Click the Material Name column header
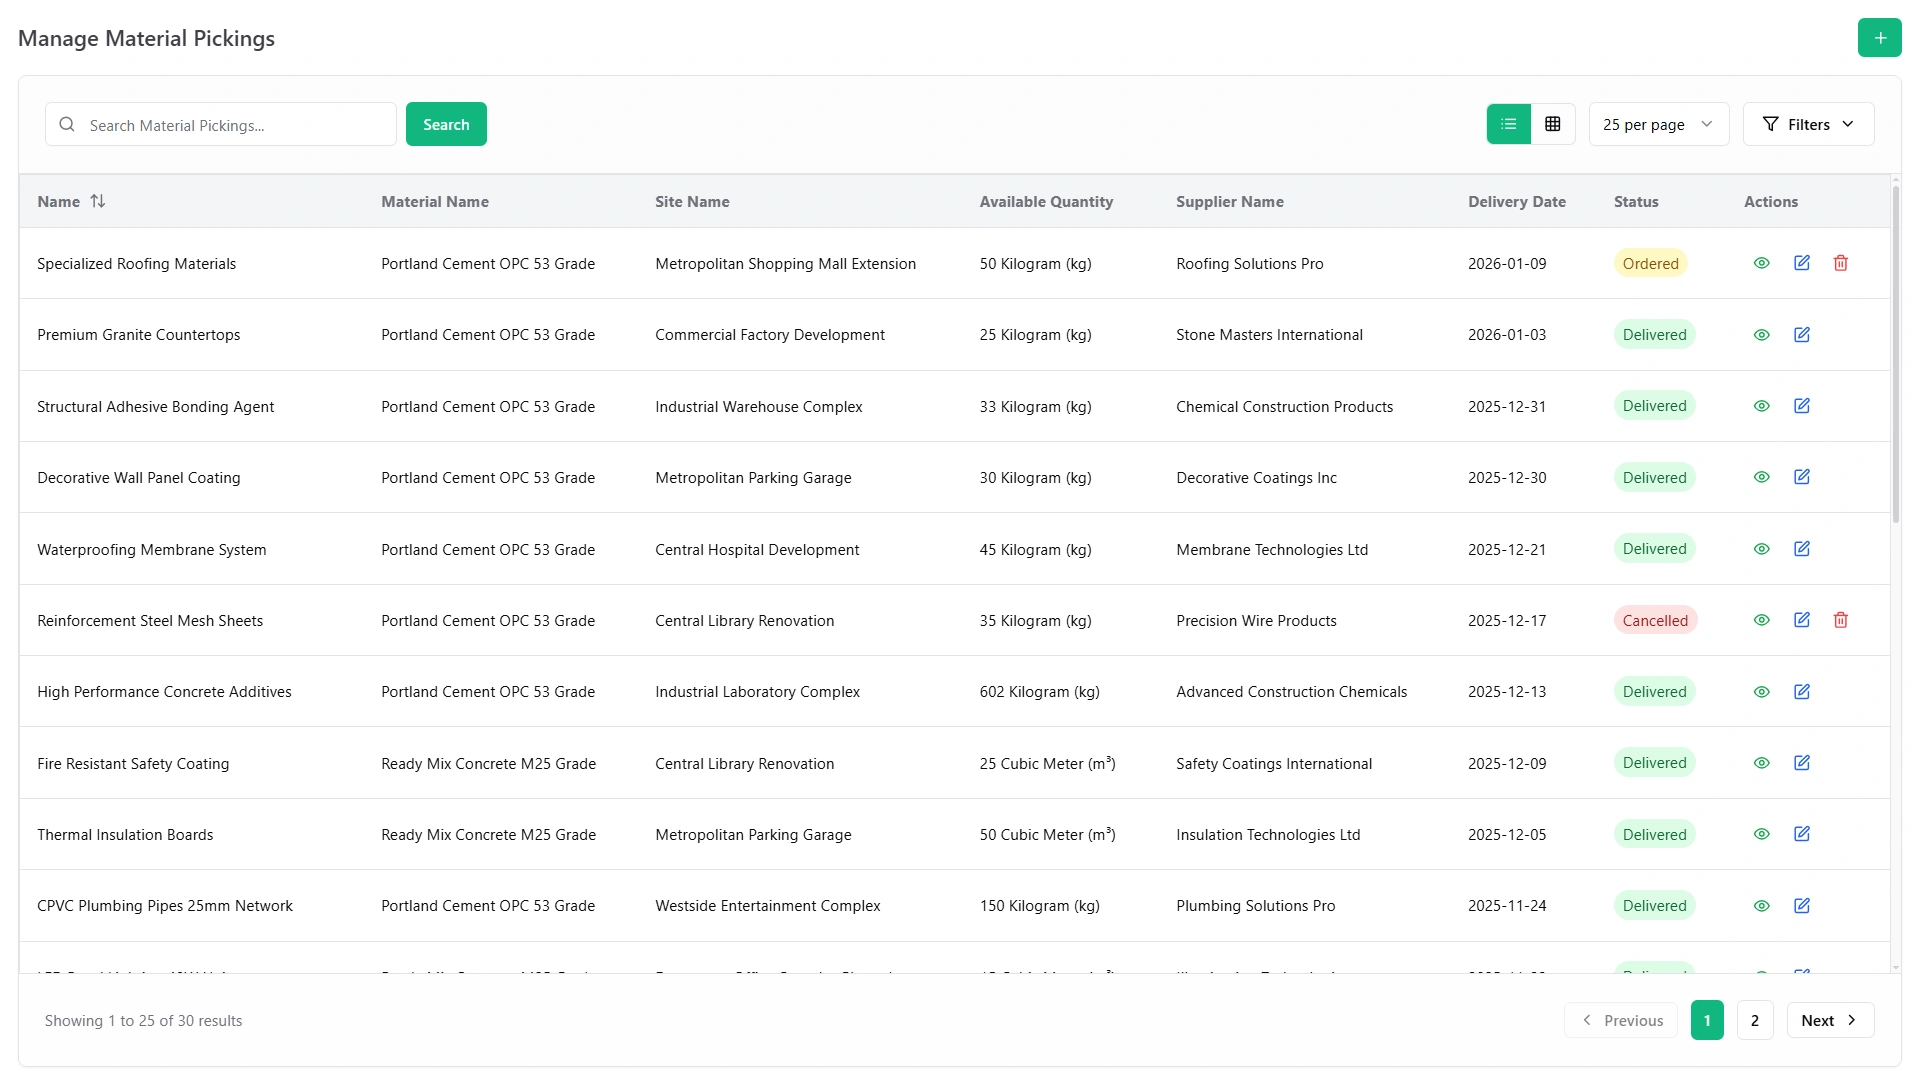This screenshot has width=1920, height=1080. 434,201
